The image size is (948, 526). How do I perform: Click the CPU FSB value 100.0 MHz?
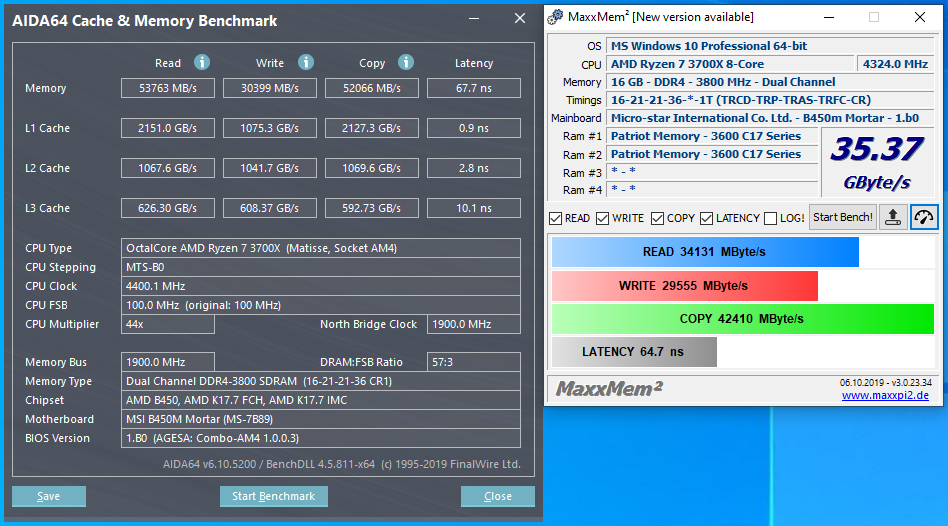click(x=321, y=305)
